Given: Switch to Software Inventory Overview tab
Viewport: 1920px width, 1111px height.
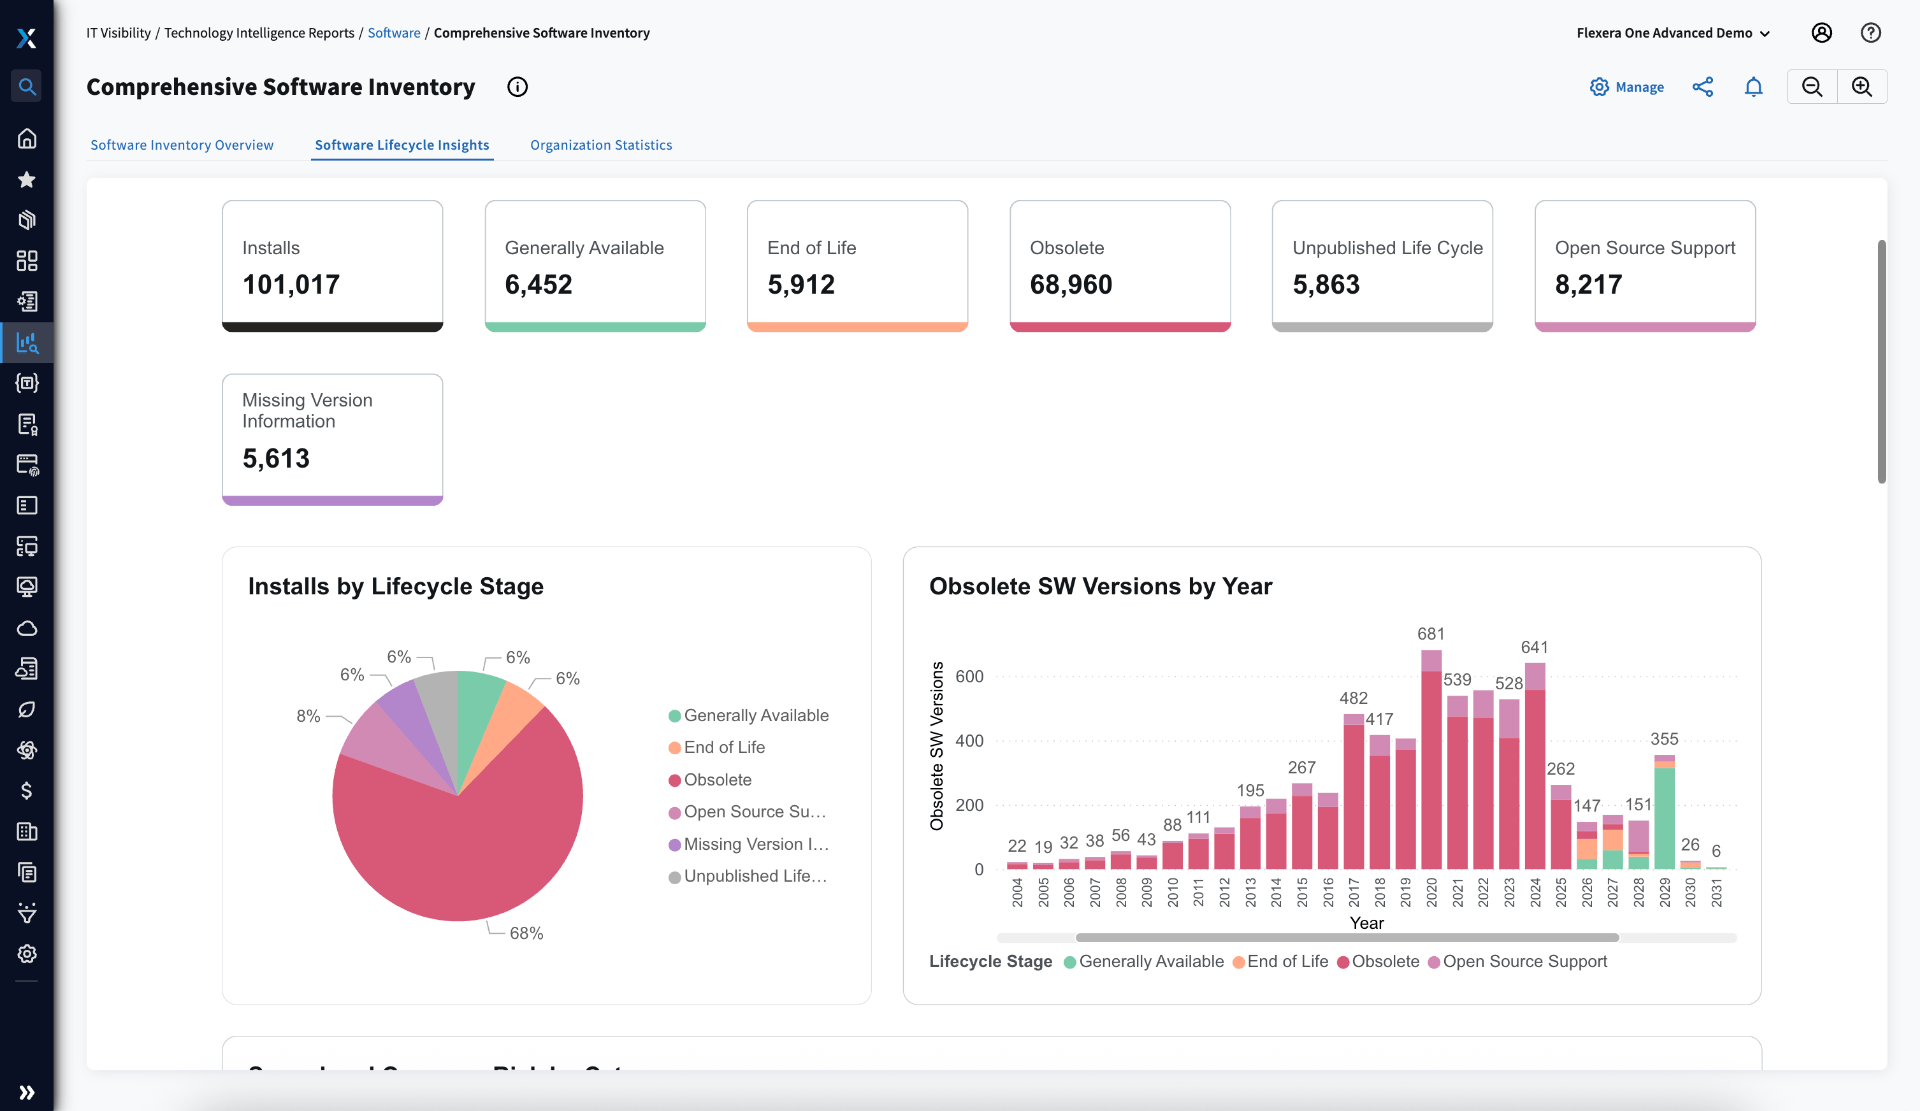Looking at the screenshot, I should [182, 145].
